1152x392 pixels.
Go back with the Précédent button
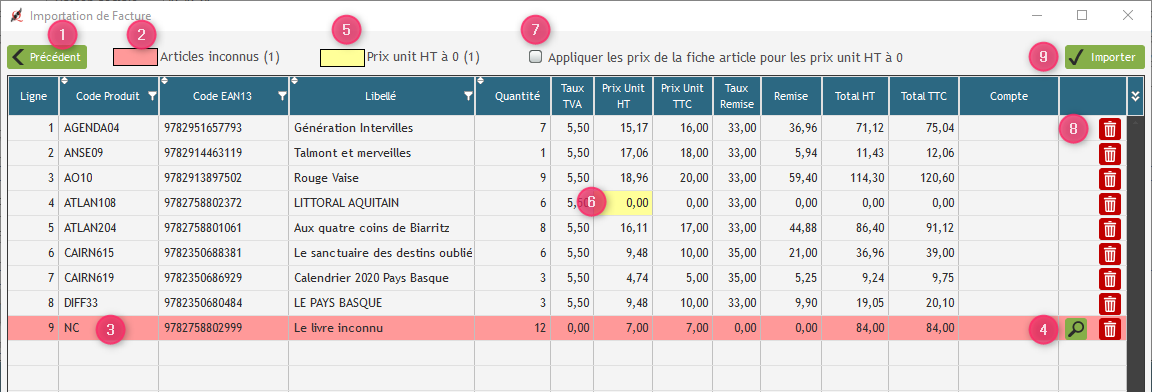[47, 57]
